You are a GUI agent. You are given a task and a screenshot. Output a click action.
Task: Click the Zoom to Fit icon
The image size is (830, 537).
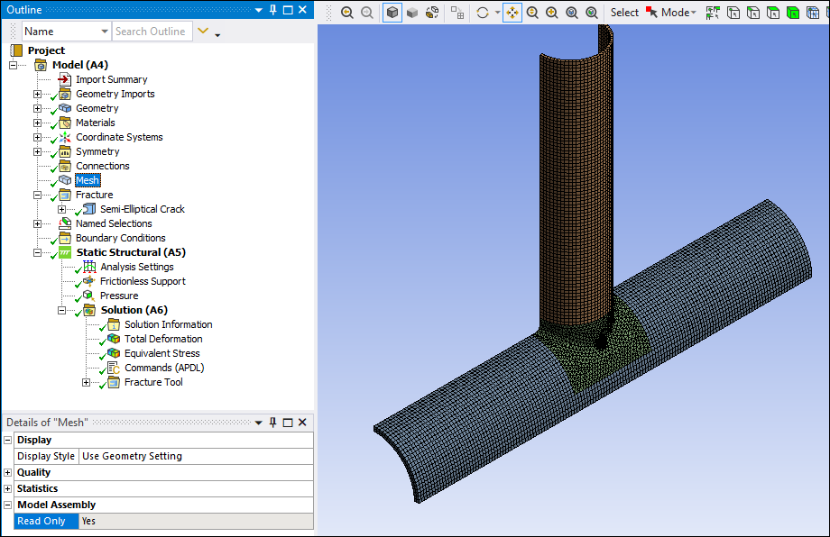[572, 12]
